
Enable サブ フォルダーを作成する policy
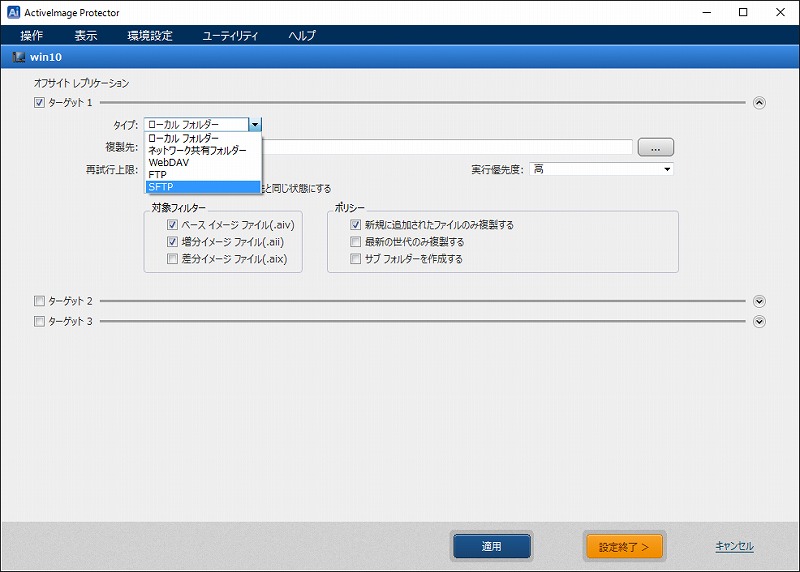tap(356, 259)
